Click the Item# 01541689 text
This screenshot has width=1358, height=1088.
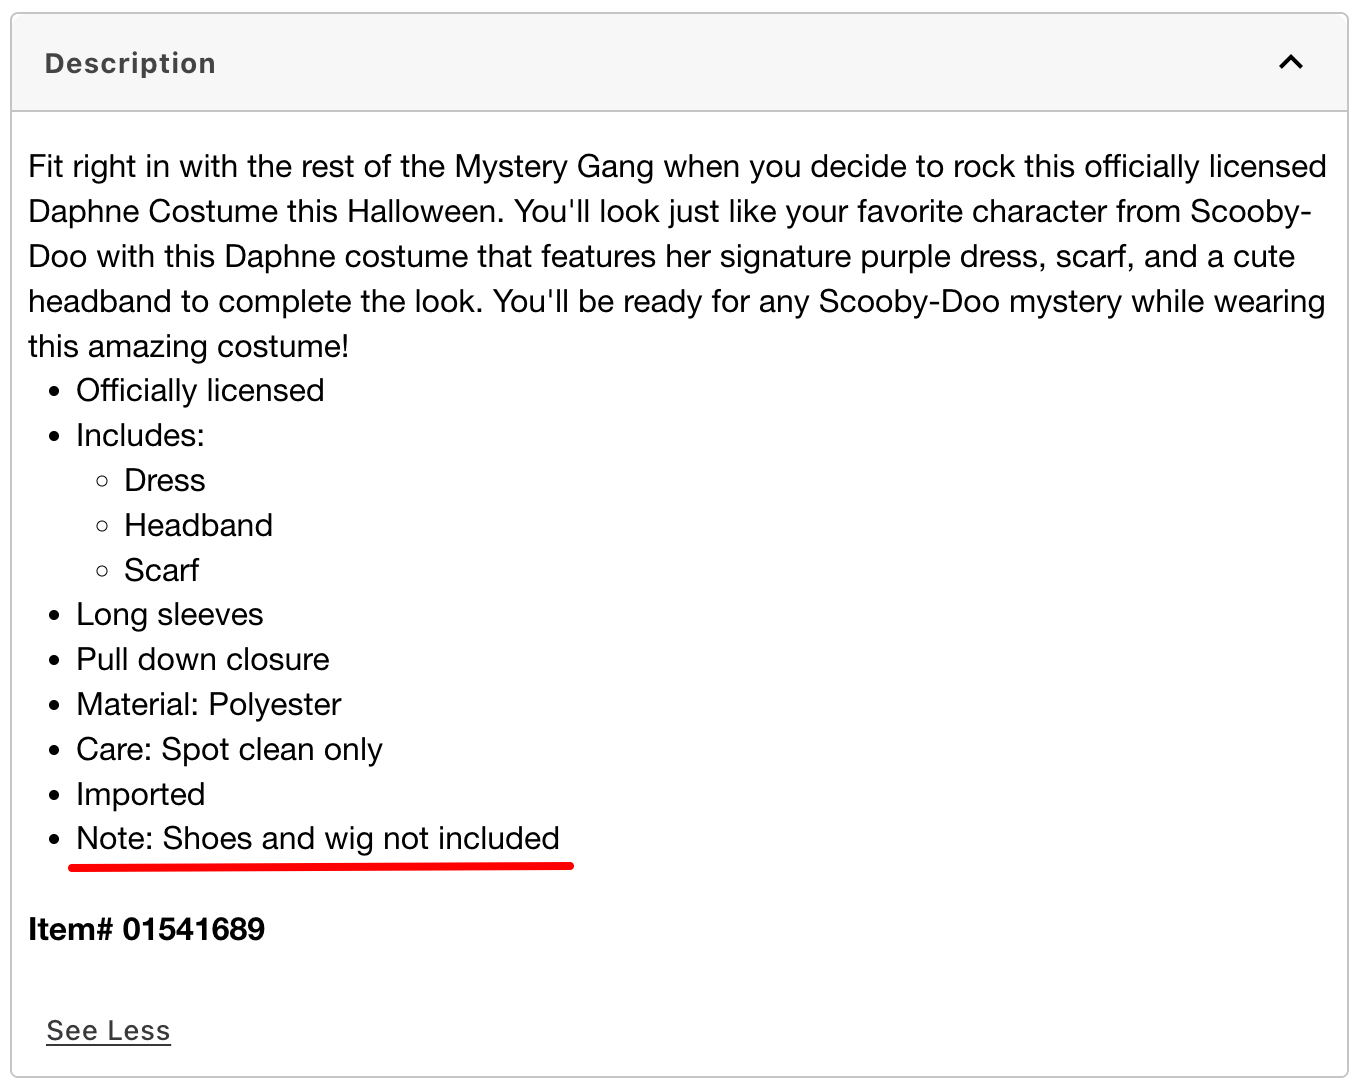[x=147, y=929]
